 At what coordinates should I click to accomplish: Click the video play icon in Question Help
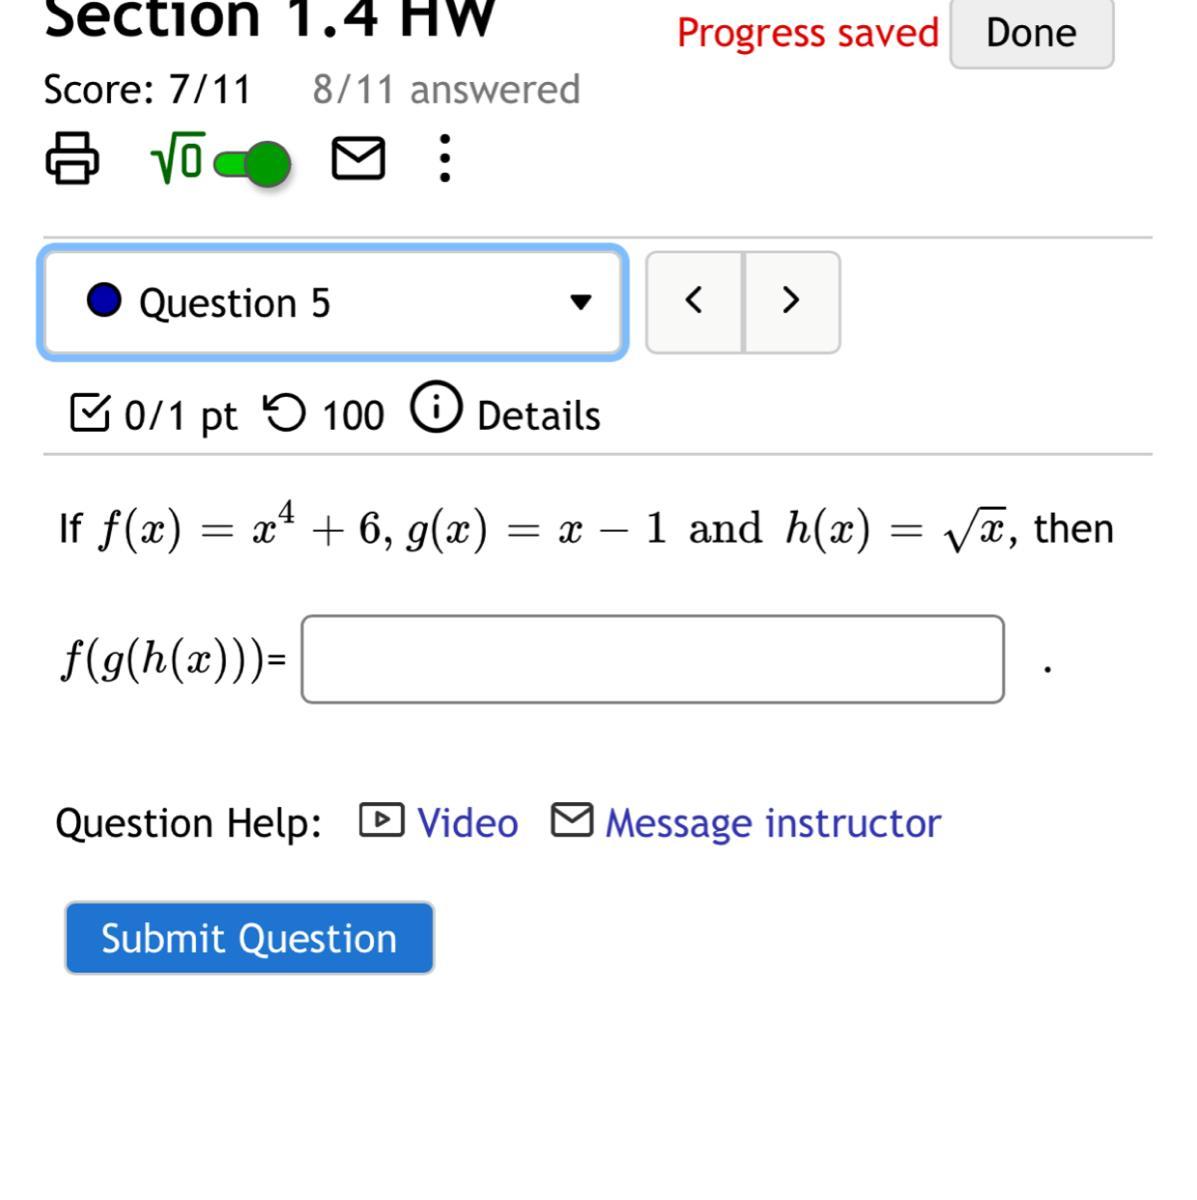point(381,820)
